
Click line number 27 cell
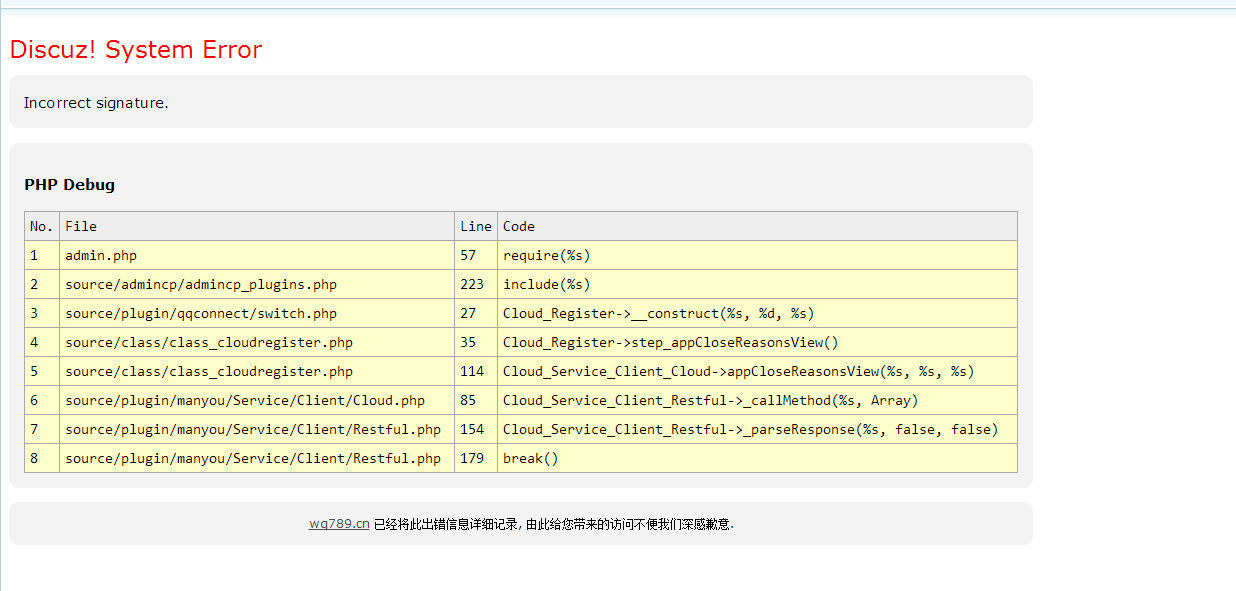tap(476, 313)
